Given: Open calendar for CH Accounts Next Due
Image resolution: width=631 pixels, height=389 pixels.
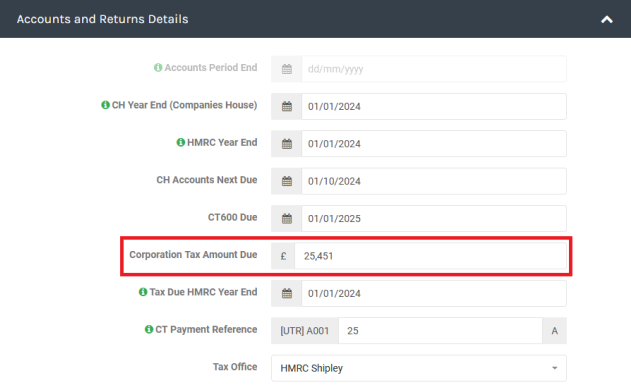Looking at the screenshot, I should point(287,181).
